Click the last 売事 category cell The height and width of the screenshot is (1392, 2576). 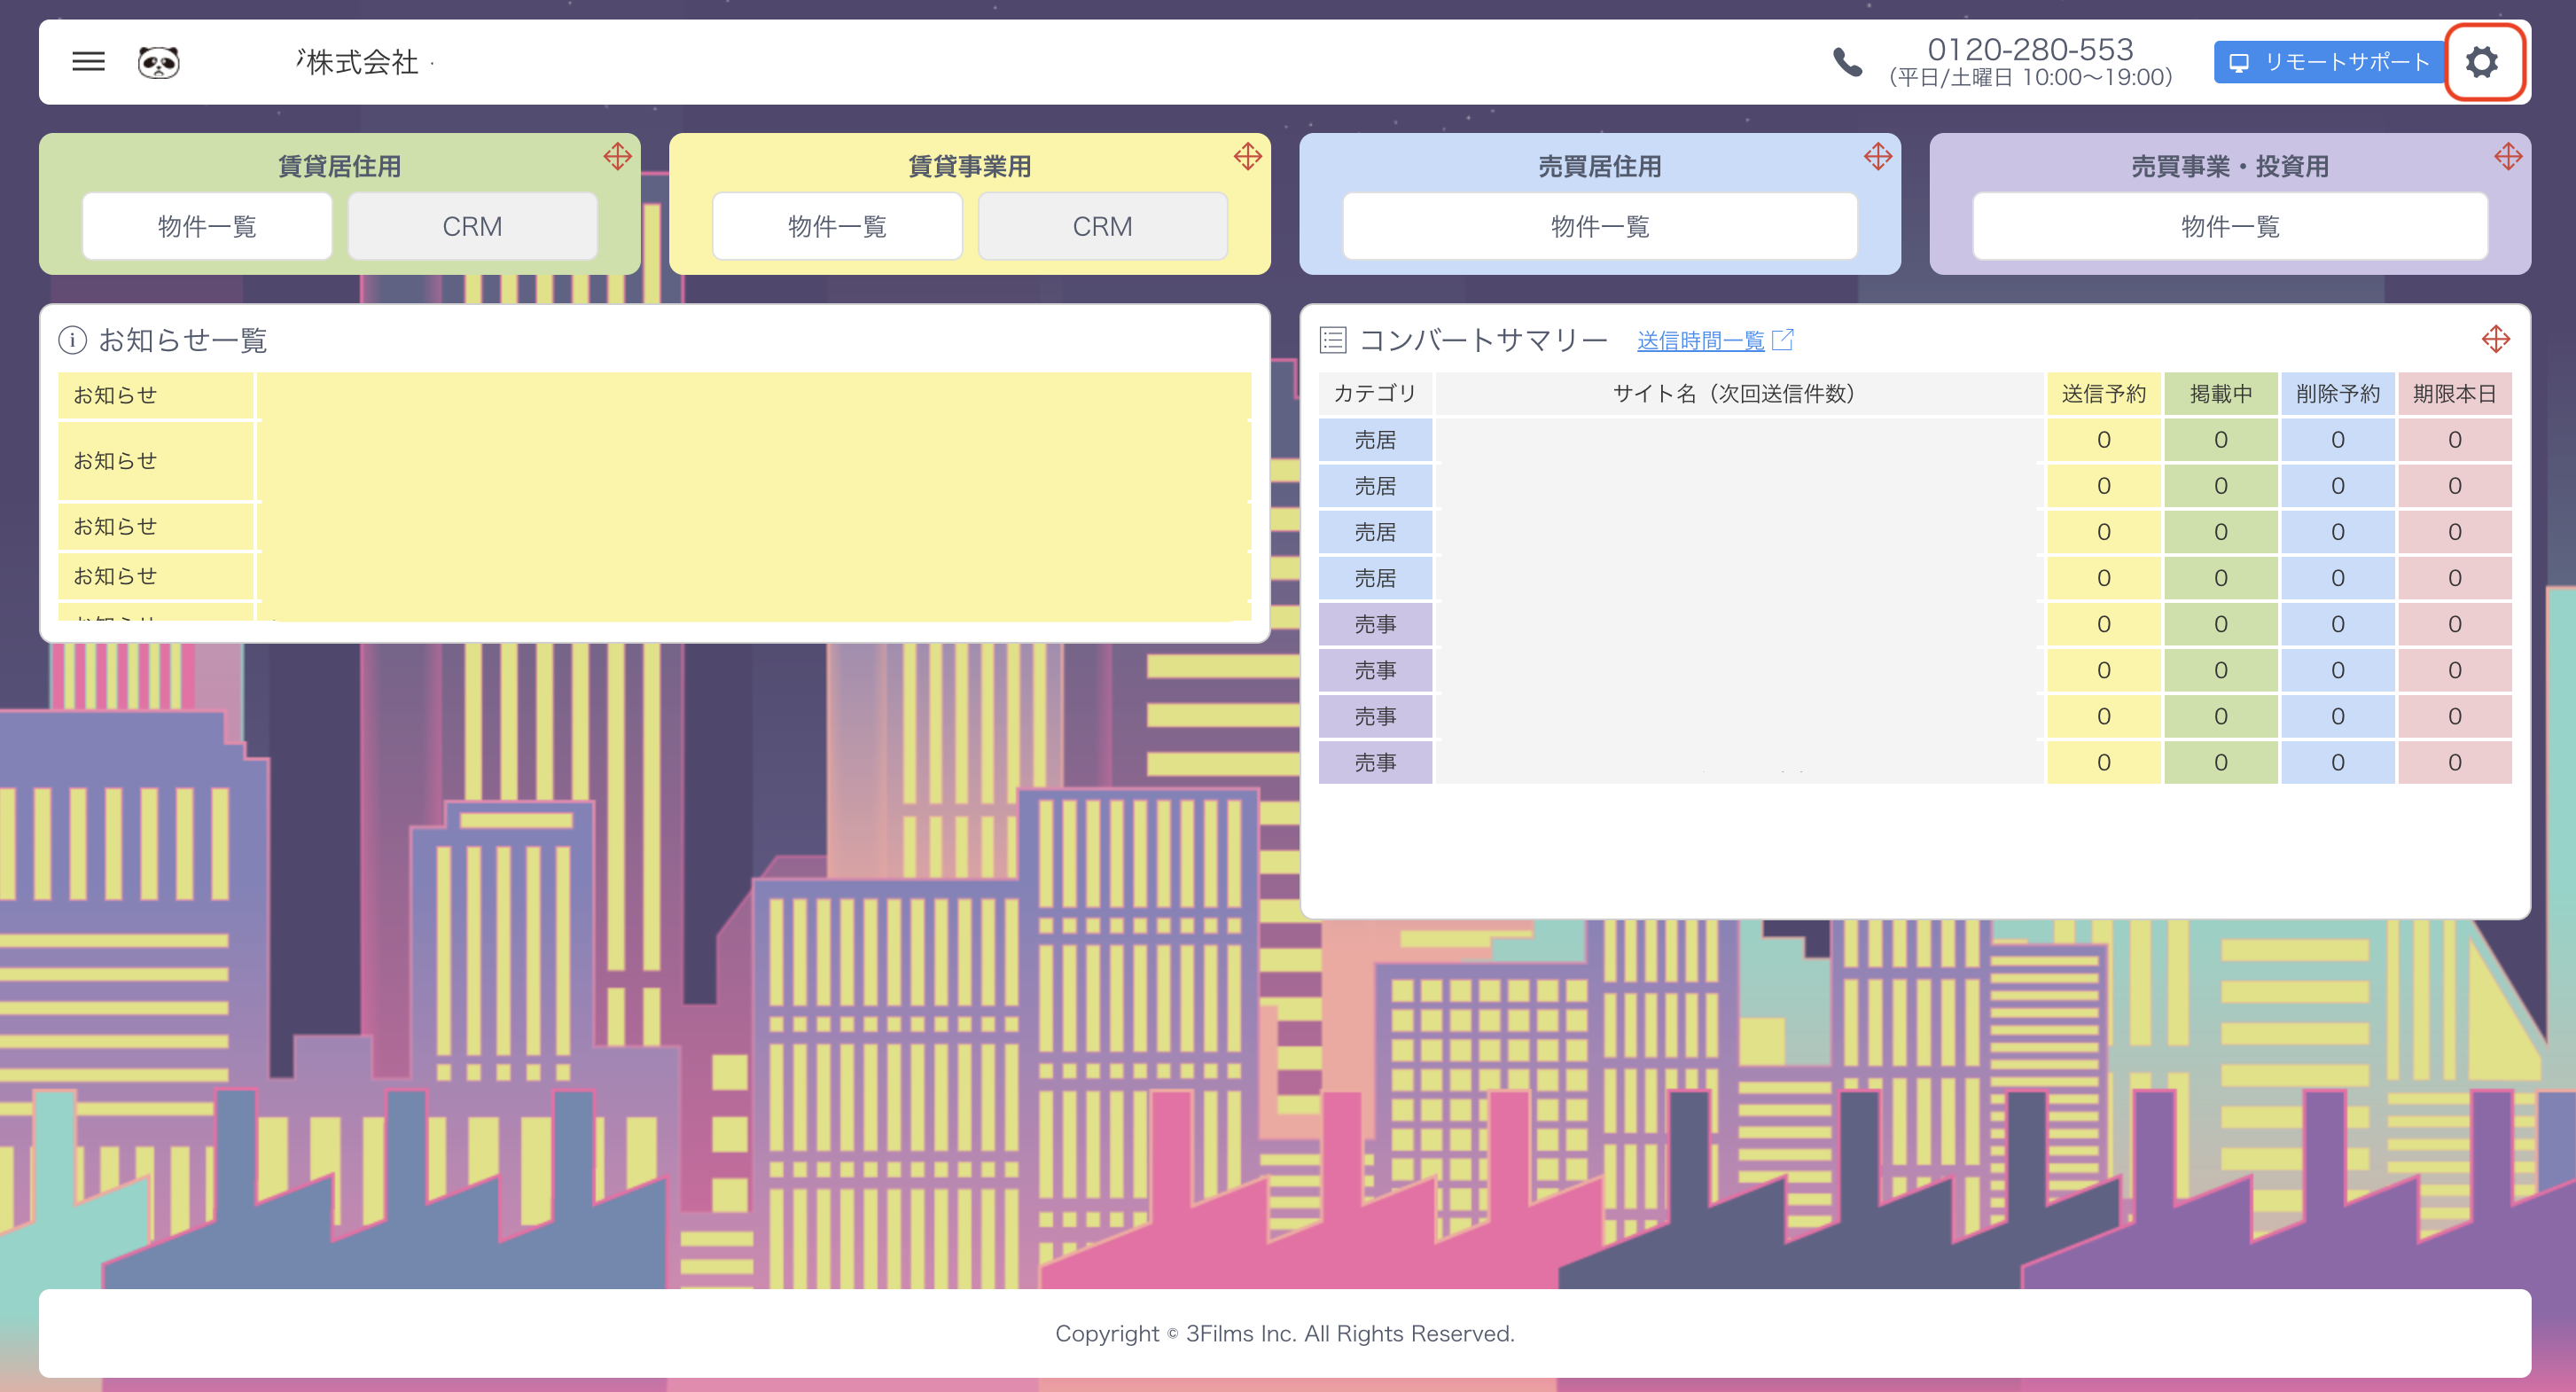coord(1375,762)
